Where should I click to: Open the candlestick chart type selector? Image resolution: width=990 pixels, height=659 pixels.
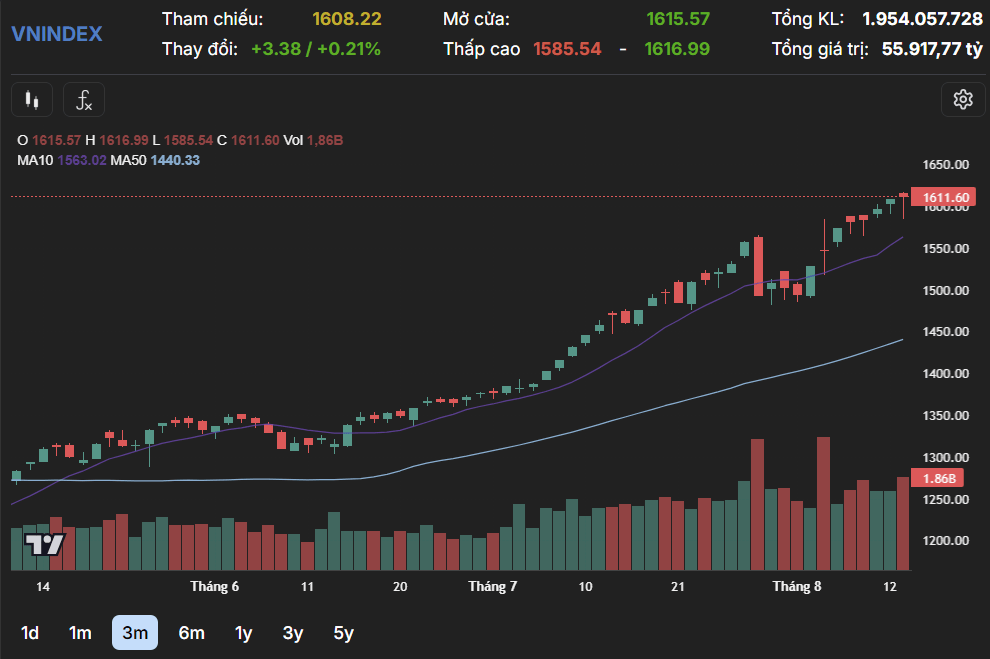(x=32, y=100)
